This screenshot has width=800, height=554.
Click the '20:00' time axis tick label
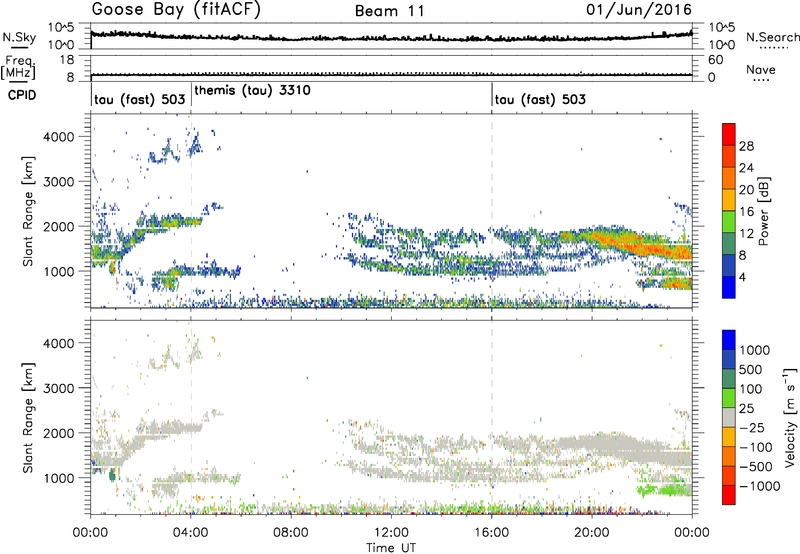(x=592, y=533)
